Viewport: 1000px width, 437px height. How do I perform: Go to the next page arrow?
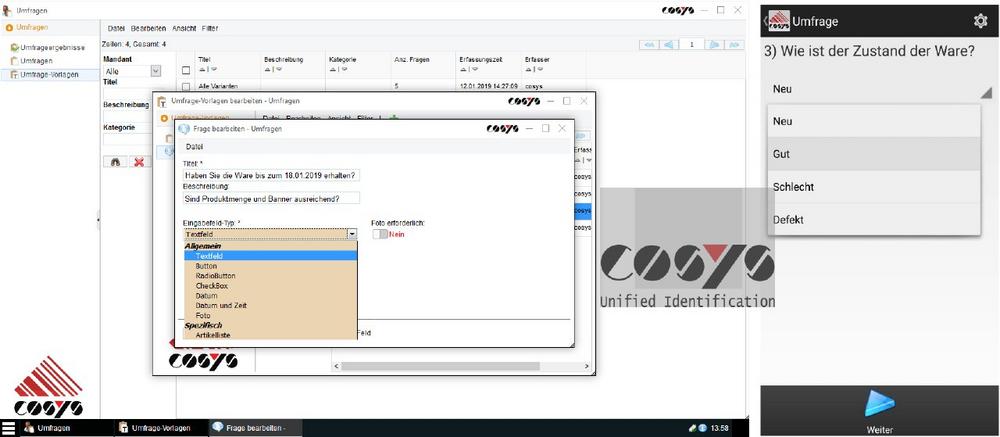716,44
